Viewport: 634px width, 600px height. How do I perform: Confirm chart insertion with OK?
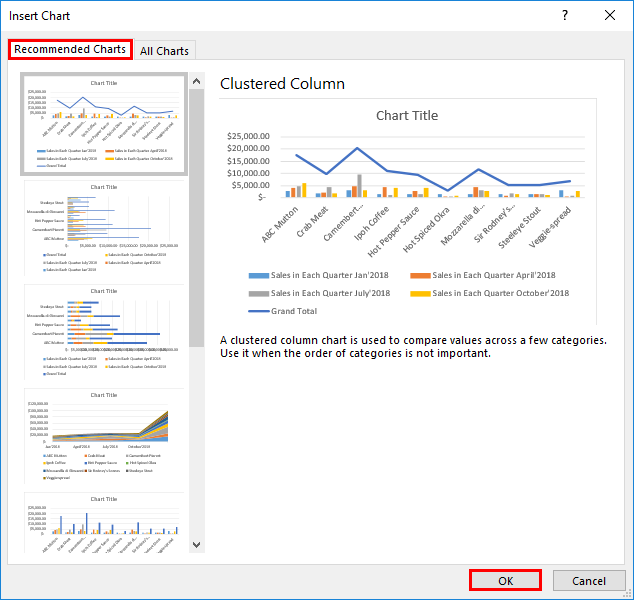point(505,581)
